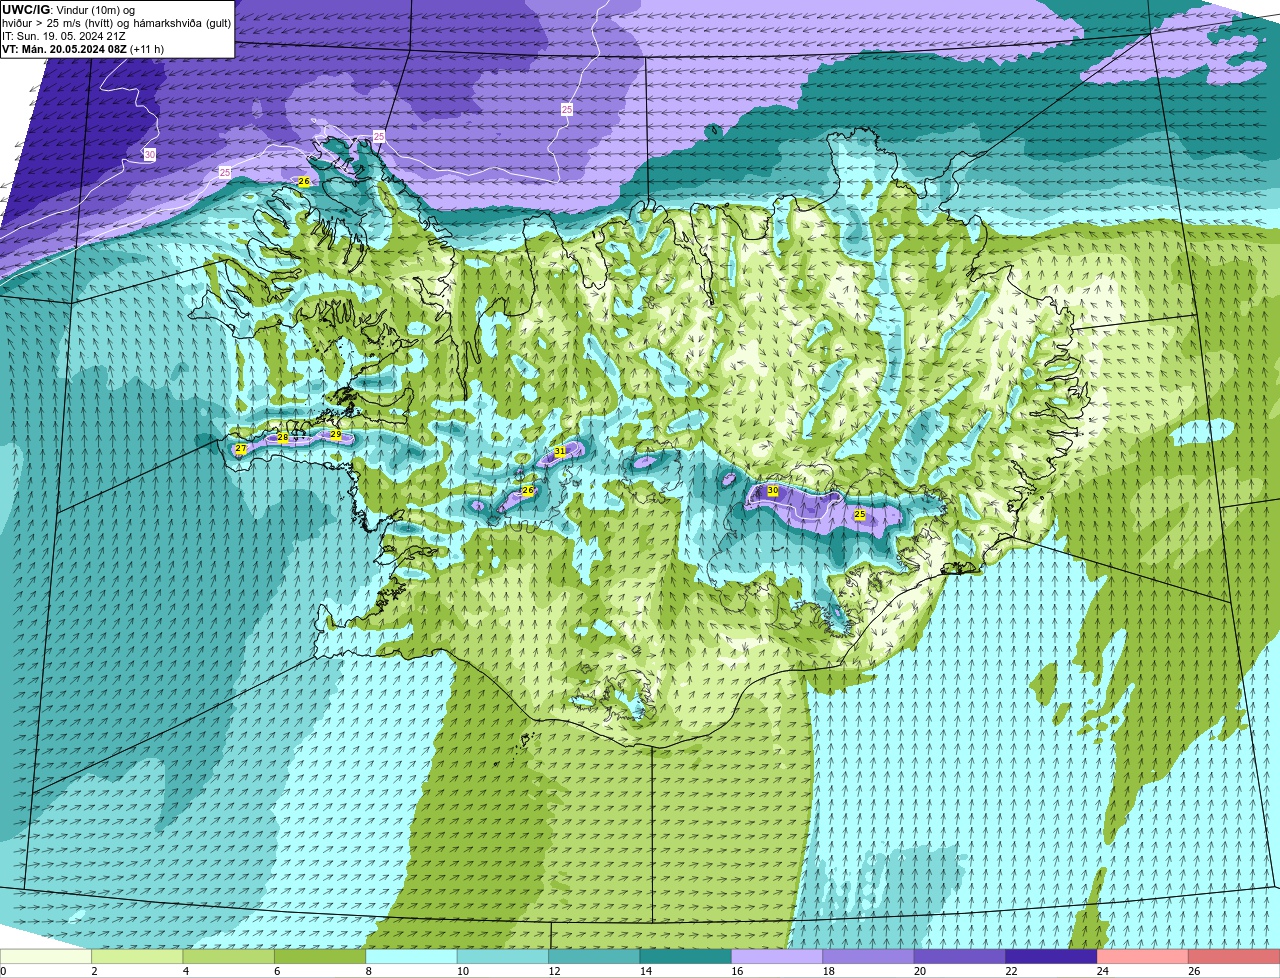Click the 0–2 m/s pale cream legend swatch

click(46, 957)
